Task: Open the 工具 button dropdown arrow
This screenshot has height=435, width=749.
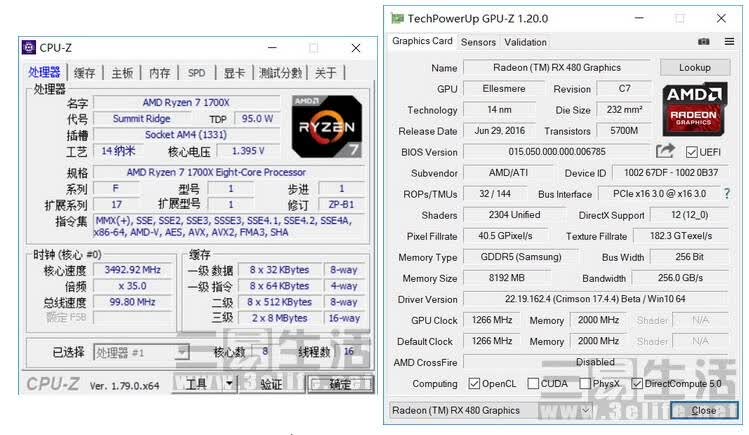Action: tap(229, 383)
